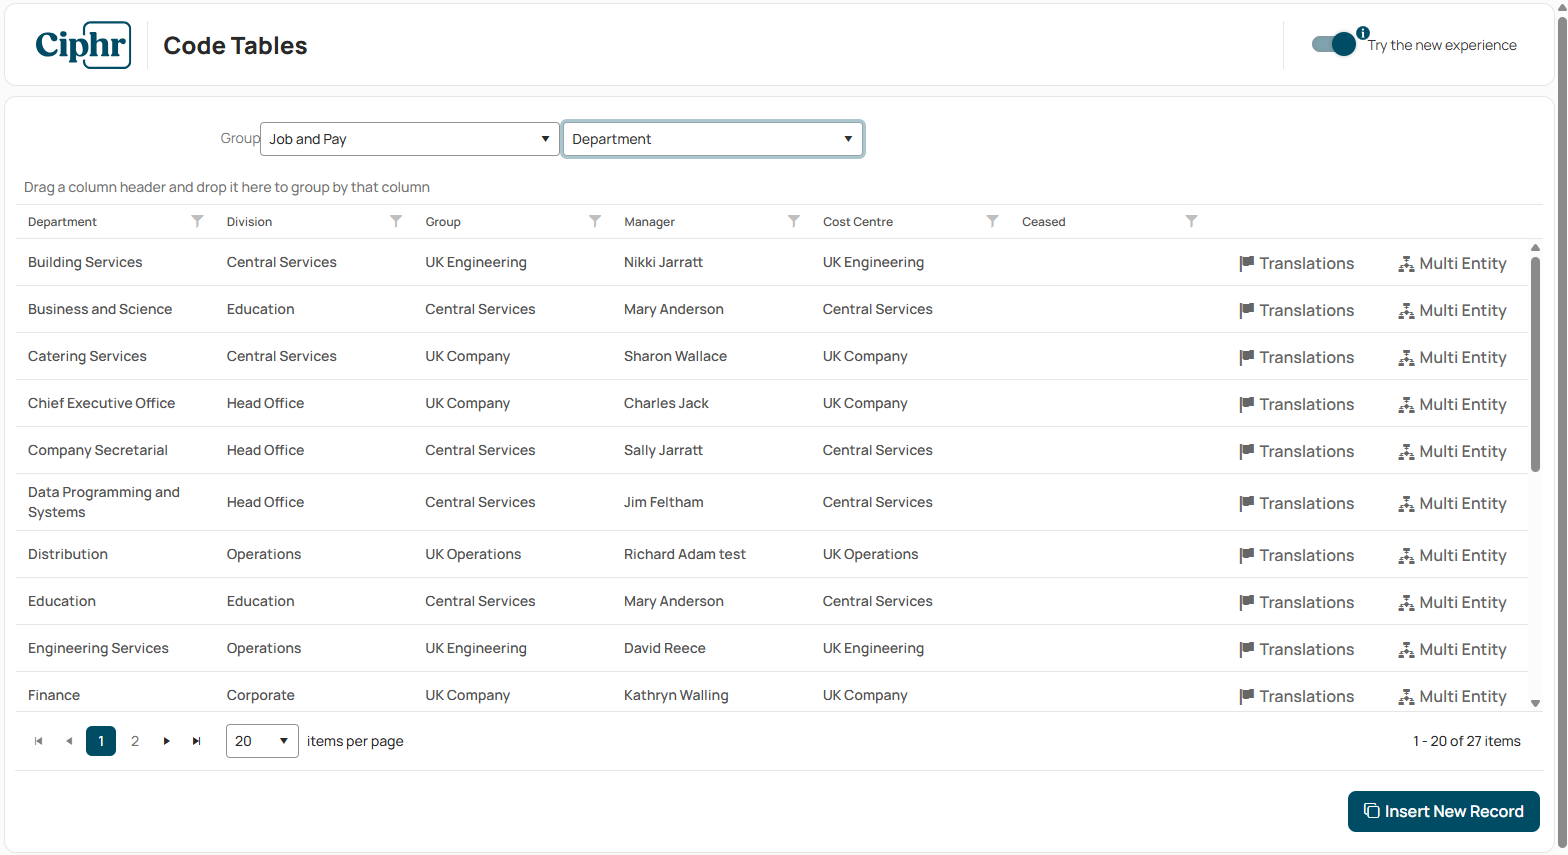Open filter for the Department column
The width and height of the screenshot is (1568, 855).
pyautogui.click(x=197, y=221)
